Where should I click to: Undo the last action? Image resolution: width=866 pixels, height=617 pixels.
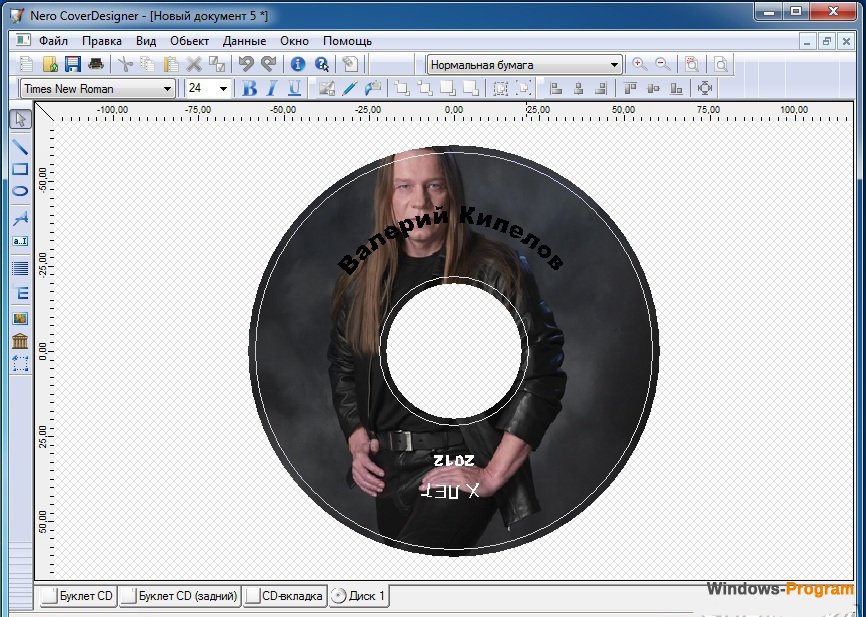246,64
